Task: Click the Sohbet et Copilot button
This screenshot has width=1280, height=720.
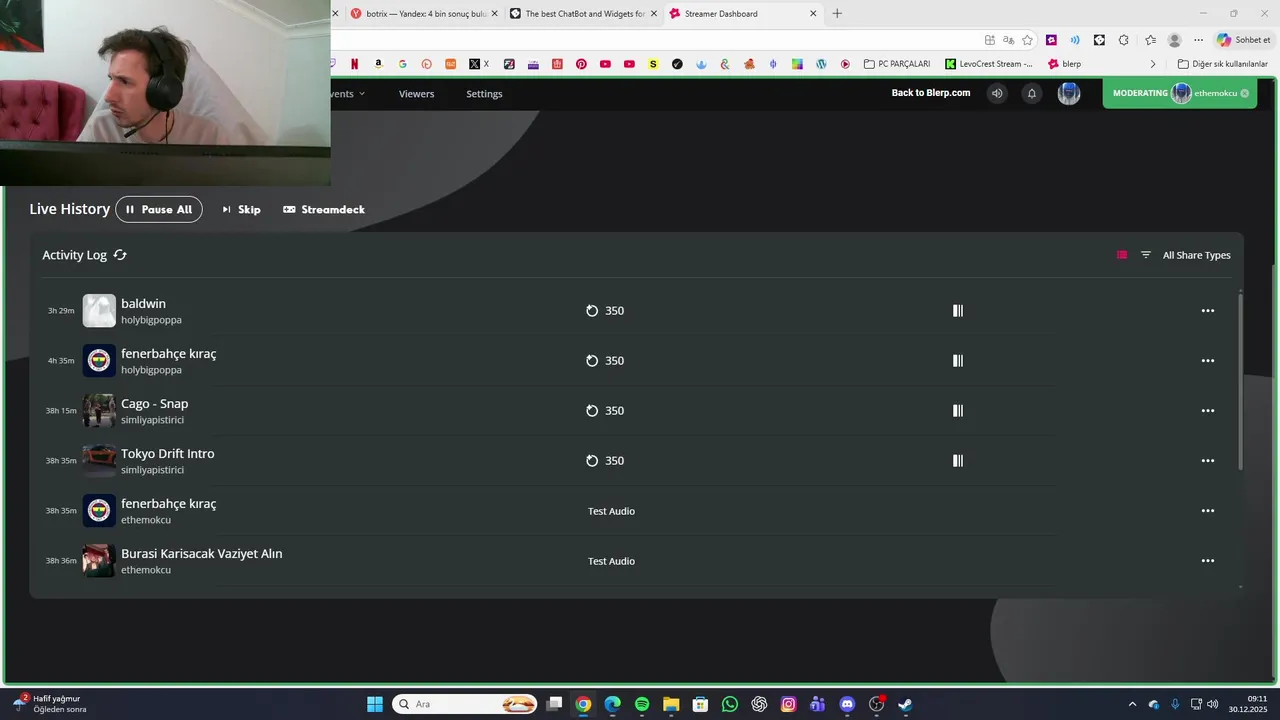Action: coord(1243,40)
